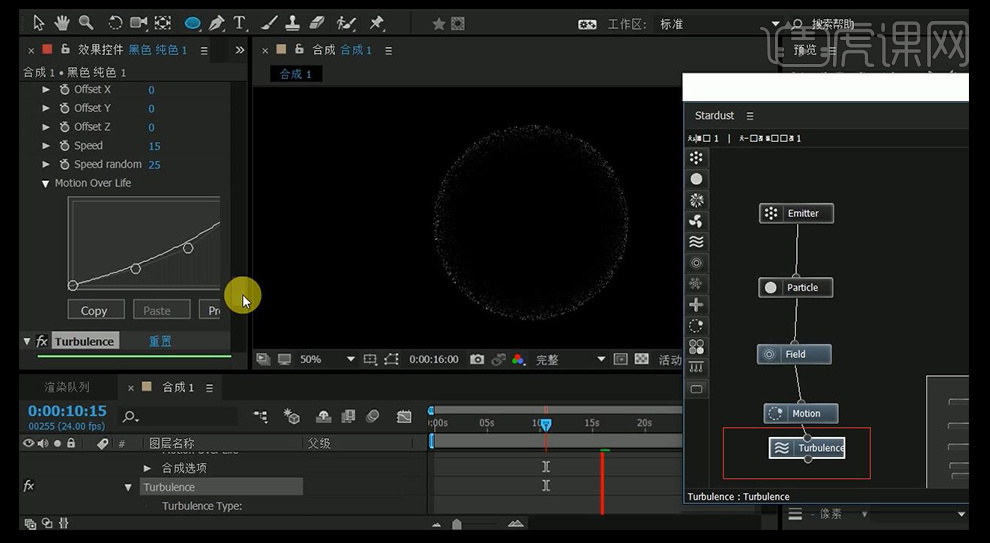This screenshot has width=990, height=543.
Task: Click the Emitter icon in Stardust sidebar
Action: click(x=696, y=158)
